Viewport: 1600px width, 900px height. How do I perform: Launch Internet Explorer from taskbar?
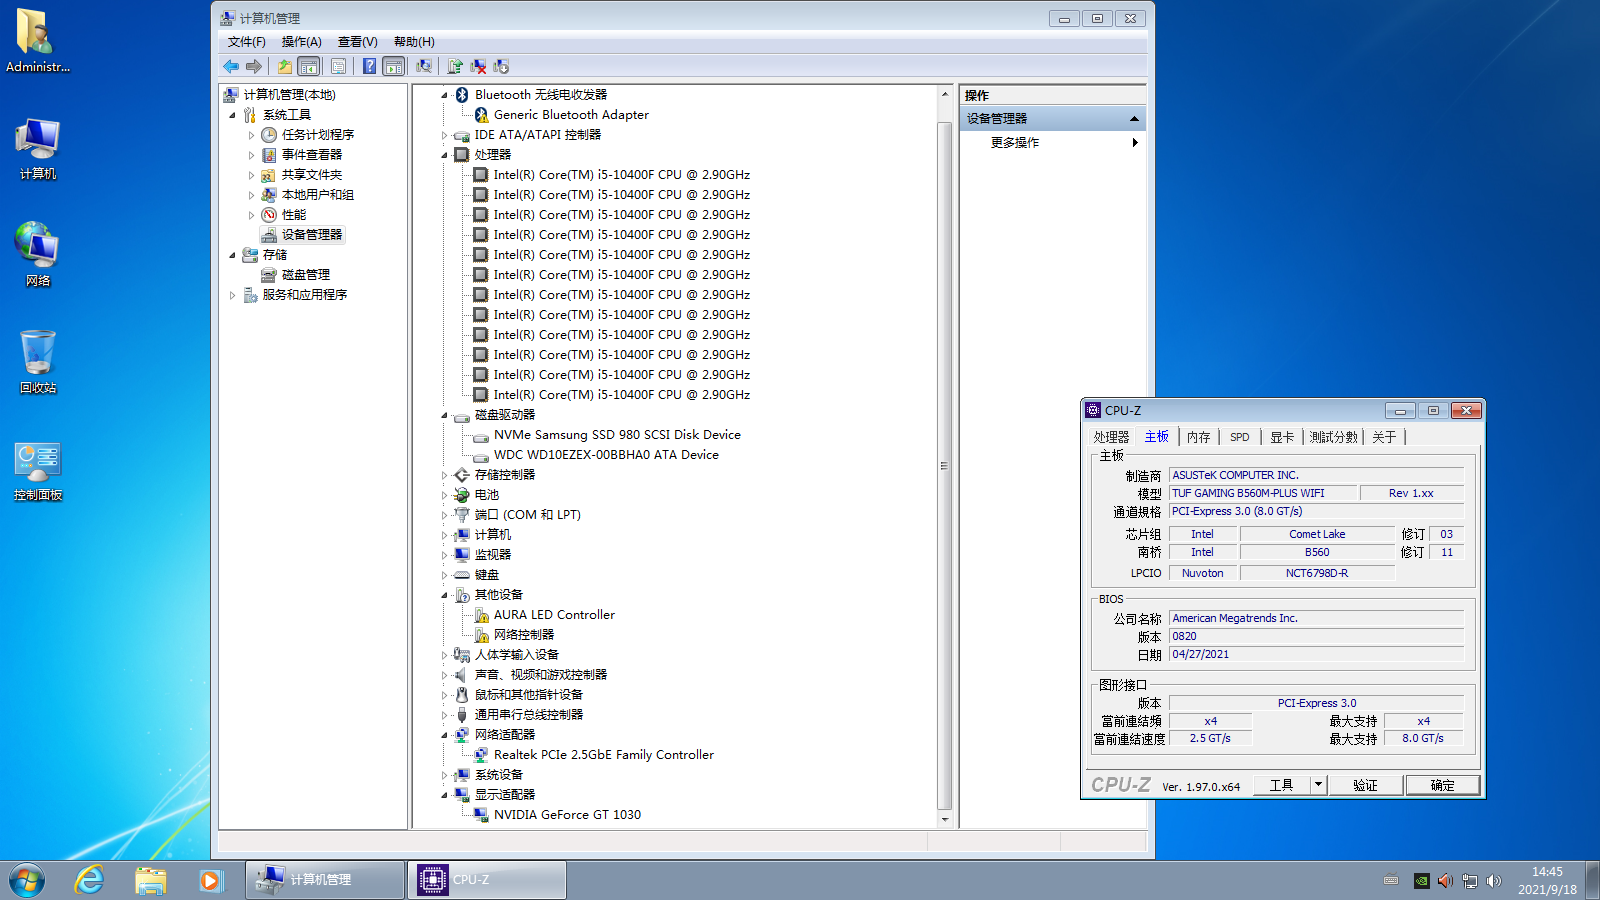click(x=90, y=880)
